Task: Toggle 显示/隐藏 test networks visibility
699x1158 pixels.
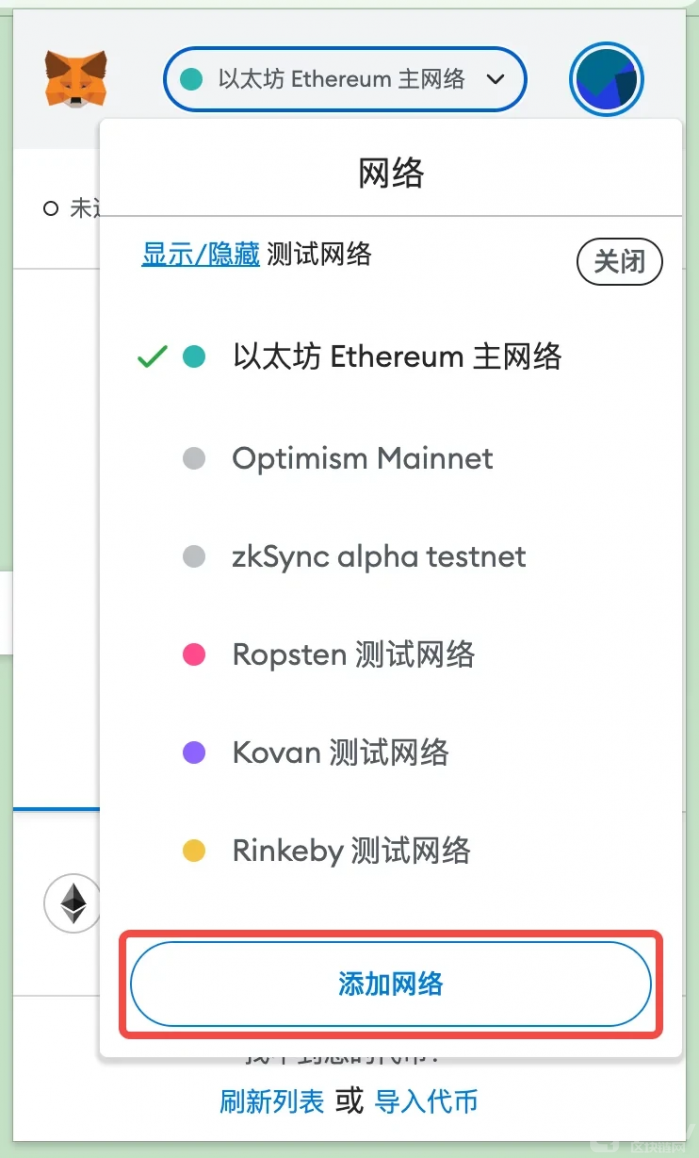Action: tap(200, 255)
